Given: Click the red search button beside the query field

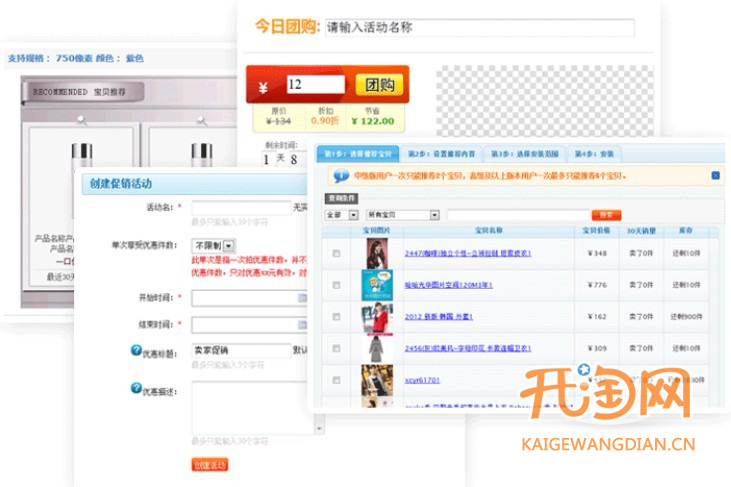Looking at the screenshot, I should click(x=606, y=215).
